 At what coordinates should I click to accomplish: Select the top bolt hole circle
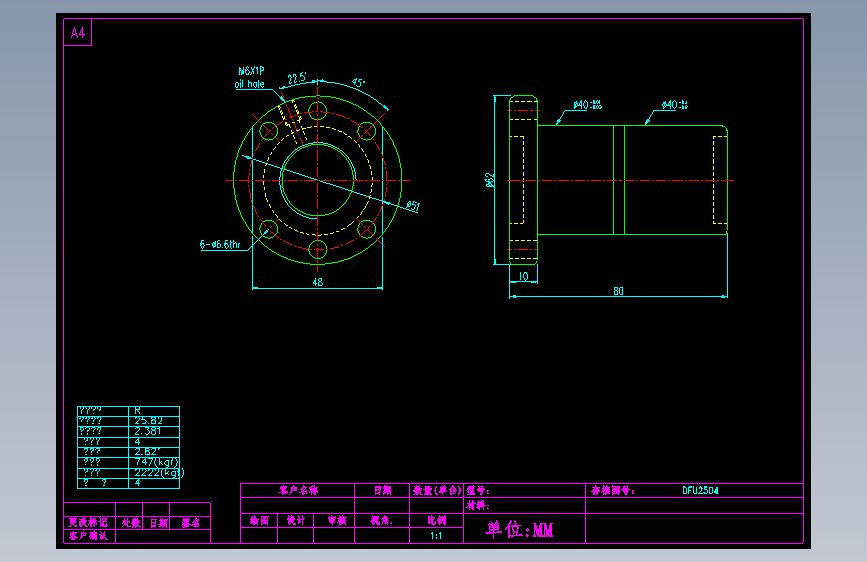click(318, 111)
